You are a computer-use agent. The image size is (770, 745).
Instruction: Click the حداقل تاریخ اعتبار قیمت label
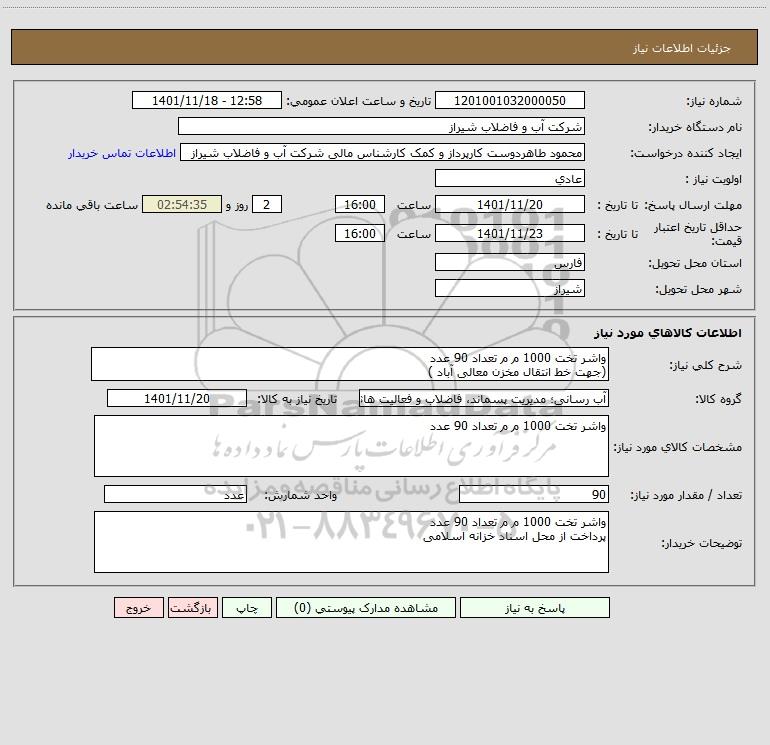coord(698,234)
